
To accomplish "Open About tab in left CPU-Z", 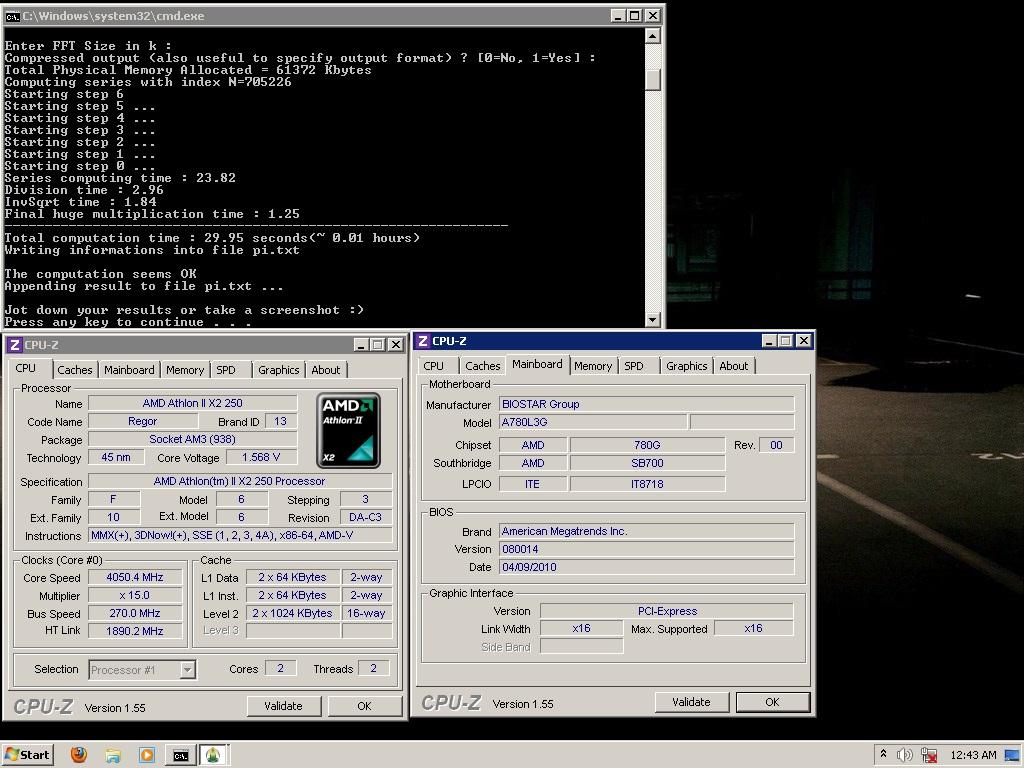I will click(325, 370).
